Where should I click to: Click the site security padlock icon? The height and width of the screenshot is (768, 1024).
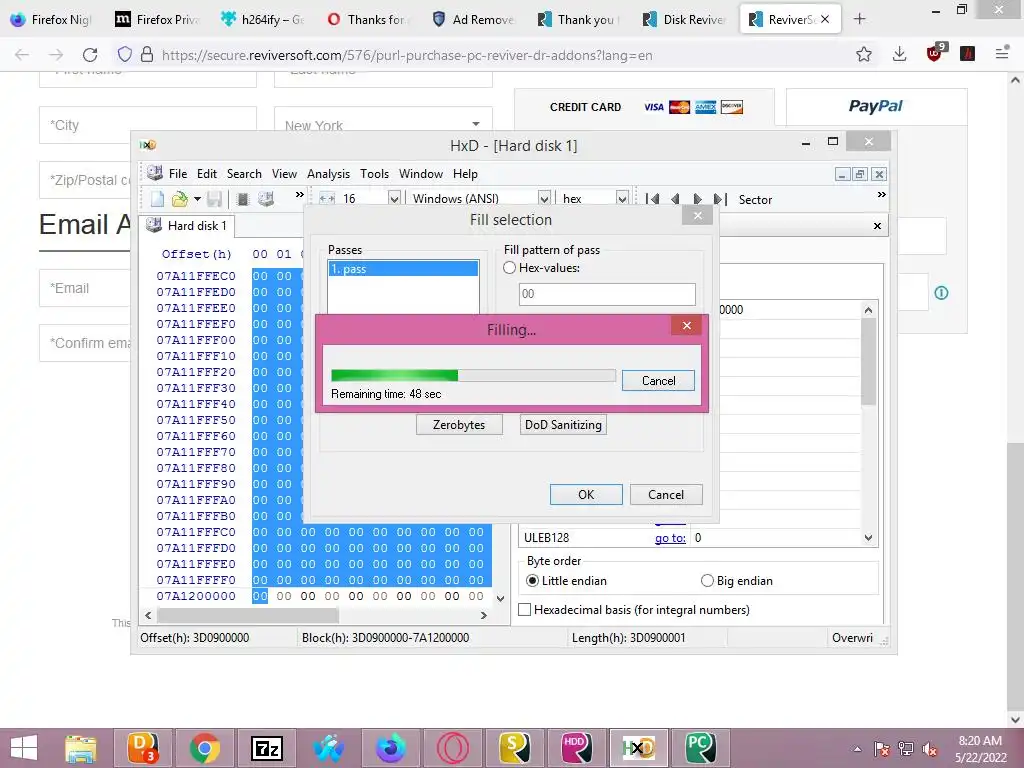coord(148,55)
